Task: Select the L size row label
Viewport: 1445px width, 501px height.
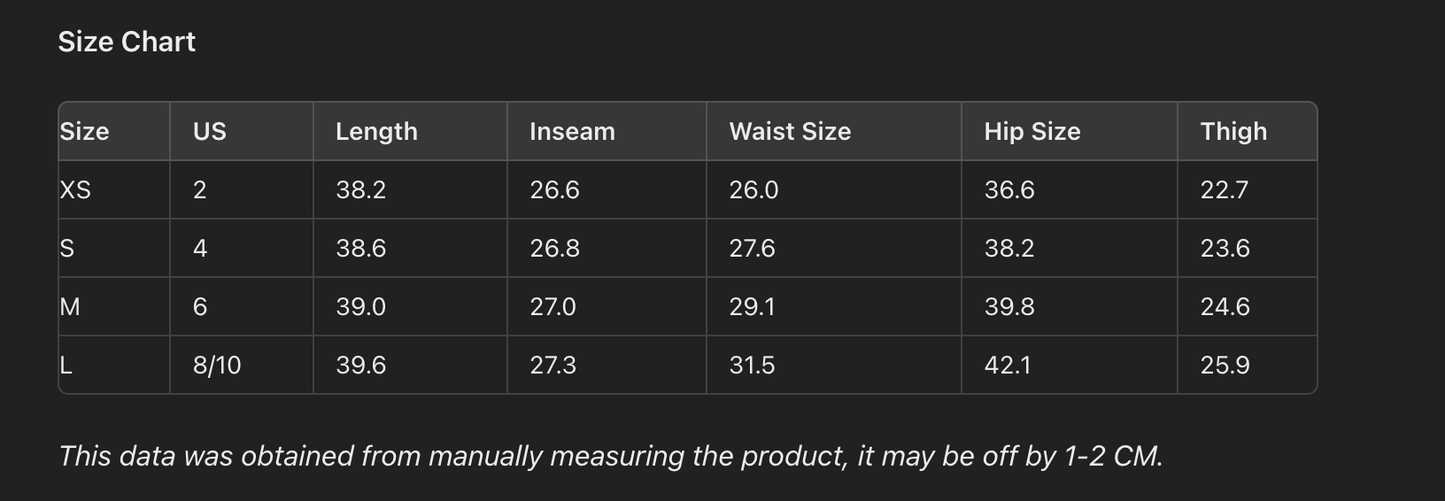Action: pos(66,365)
